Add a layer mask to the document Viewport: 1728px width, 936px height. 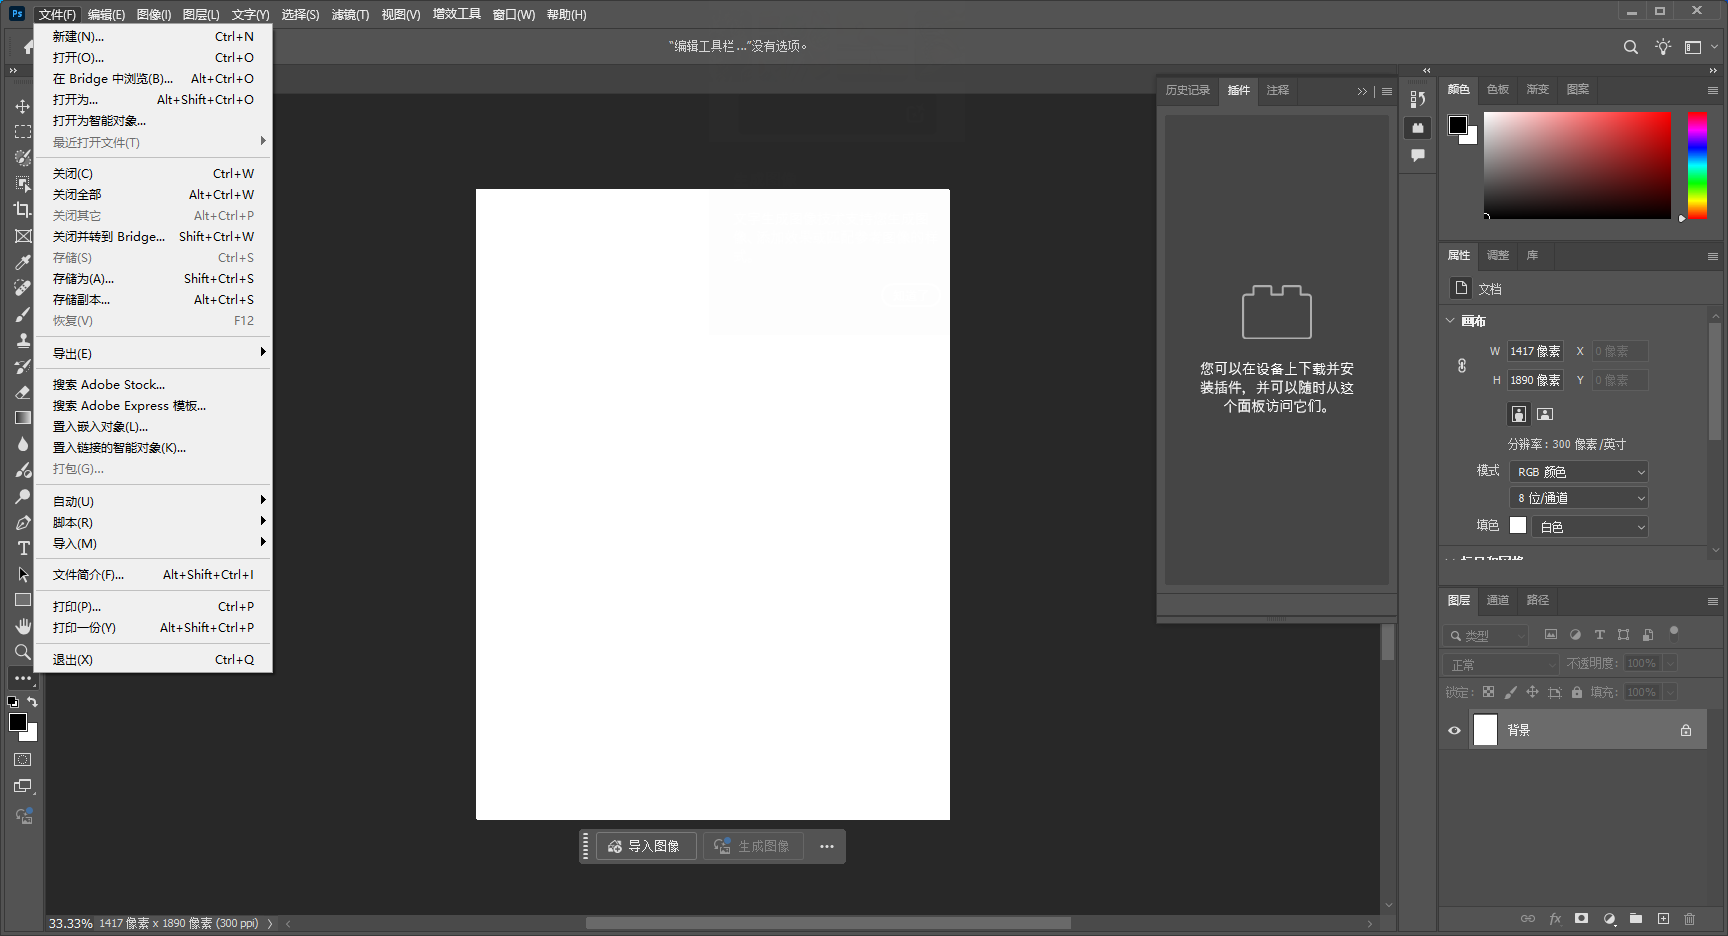pos(1581,919)
